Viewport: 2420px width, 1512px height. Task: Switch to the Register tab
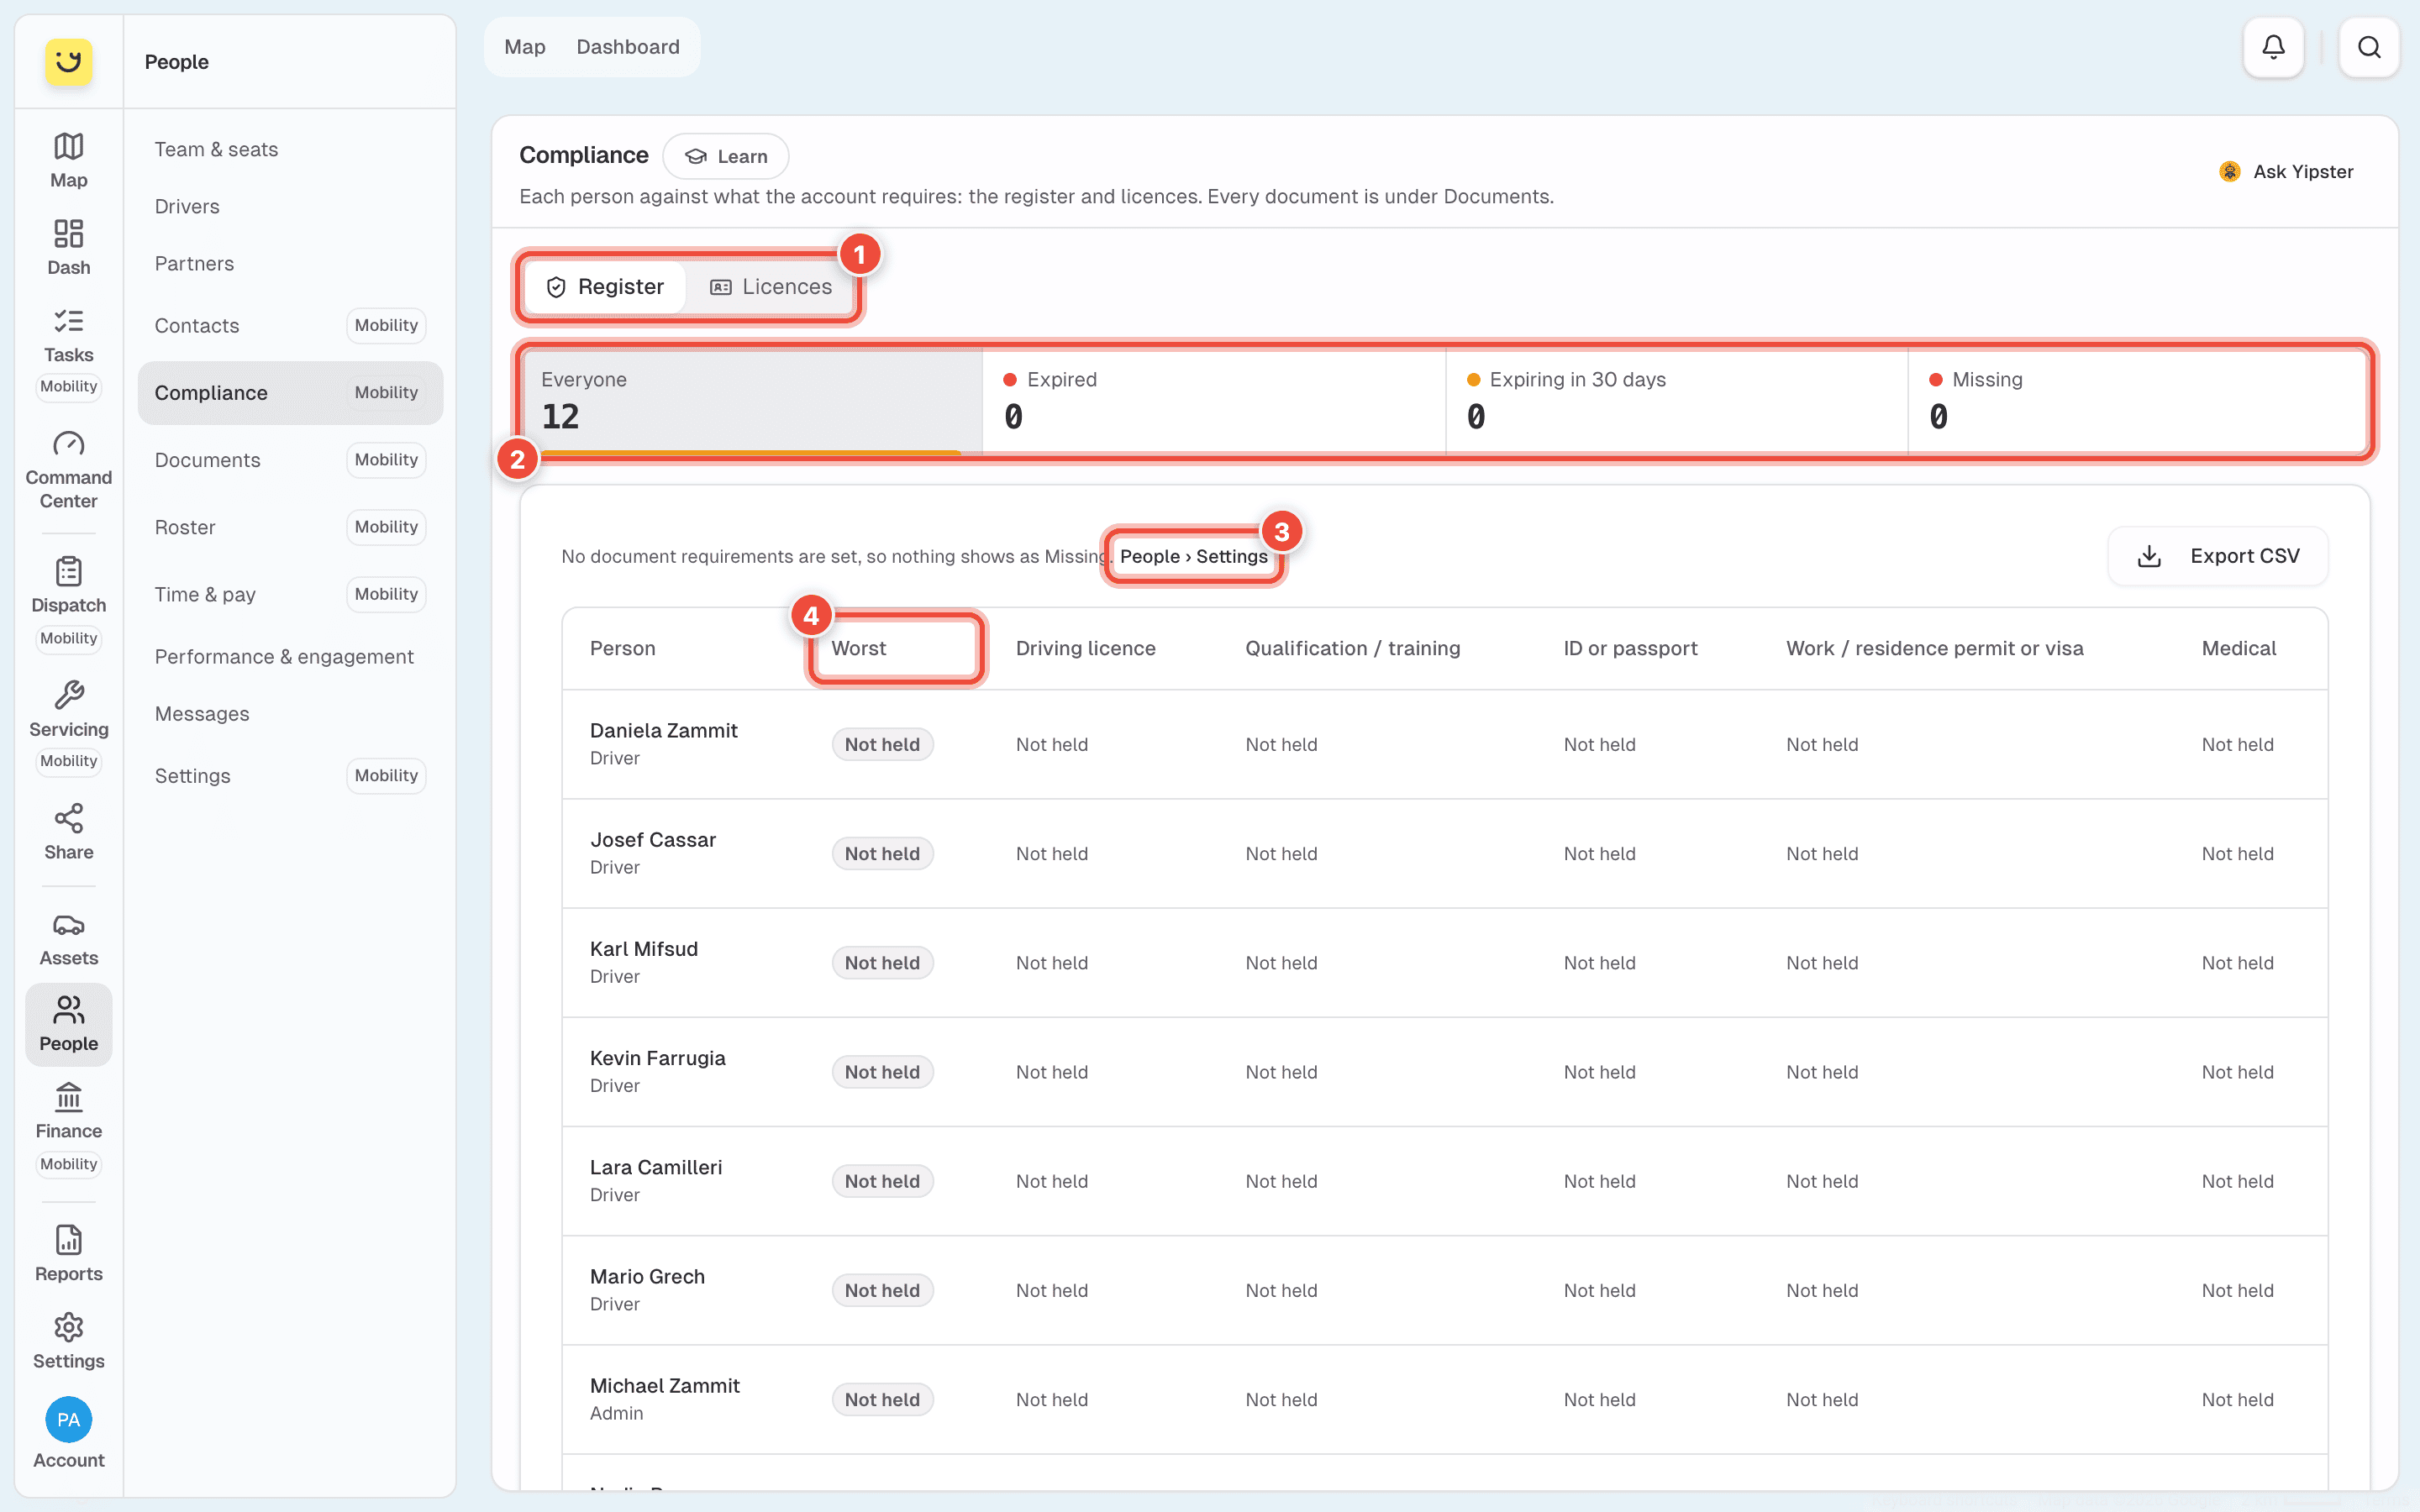coord(605,287)
